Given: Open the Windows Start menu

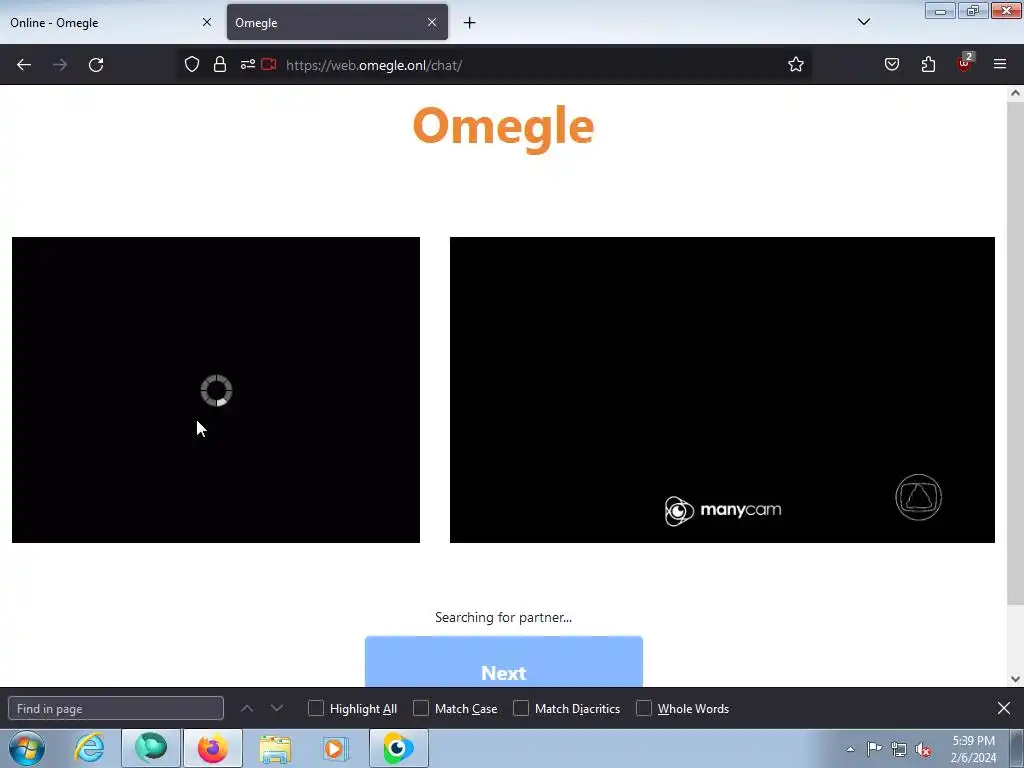Looking at the screenshot, I should [x=27, y=748].
